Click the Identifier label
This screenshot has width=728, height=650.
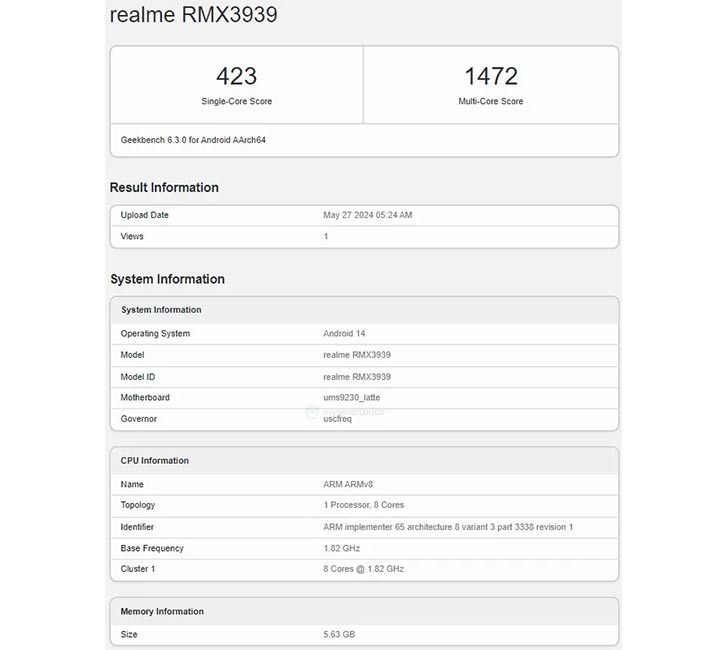point(137,527)
